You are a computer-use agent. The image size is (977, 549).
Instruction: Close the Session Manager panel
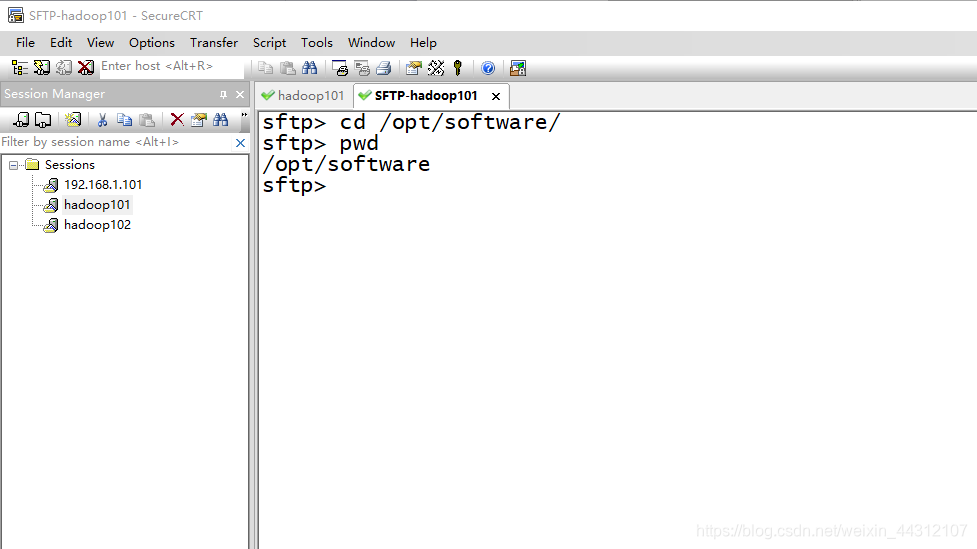(240, 95)
